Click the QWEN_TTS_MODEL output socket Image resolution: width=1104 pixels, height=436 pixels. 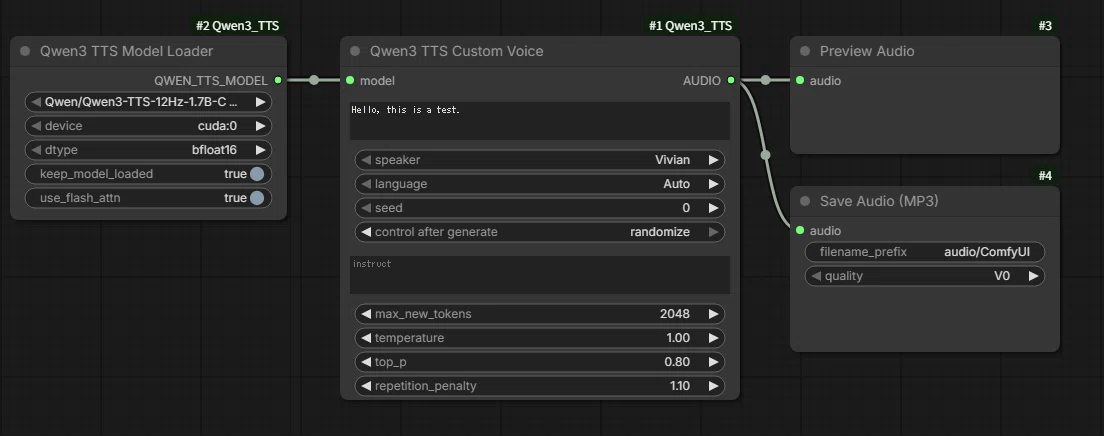pos(278,80)
